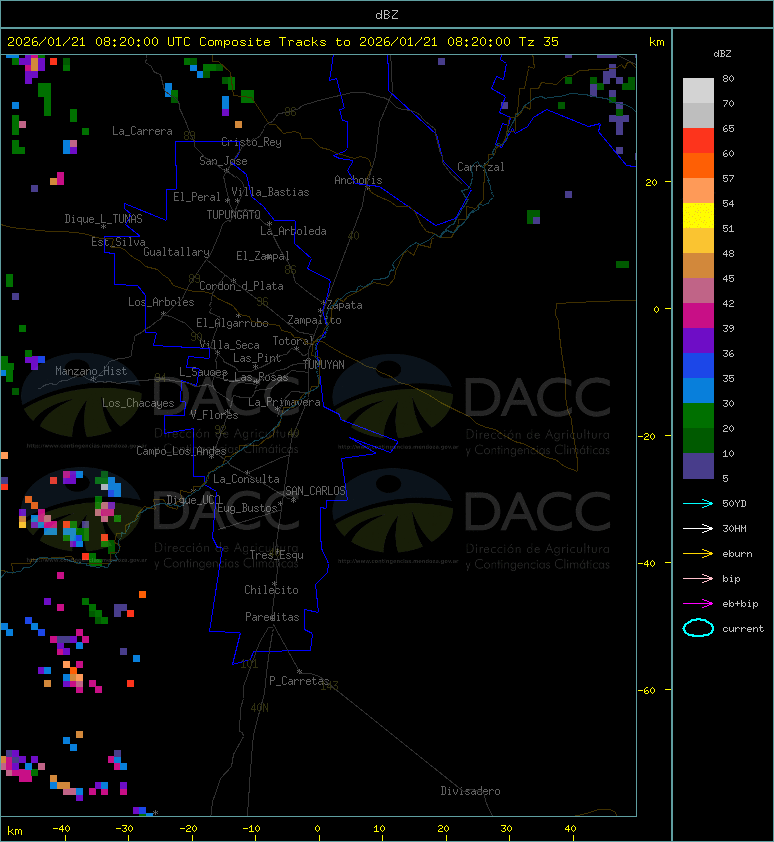Select the magenta 39-42 dBZ color band
Image resolution: width=774 pixels, height=842 pixels.
698,316
